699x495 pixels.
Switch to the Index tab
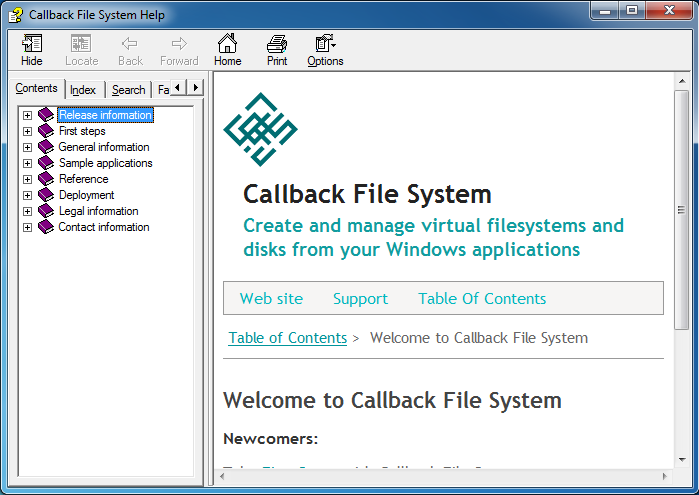pos(83,90)
